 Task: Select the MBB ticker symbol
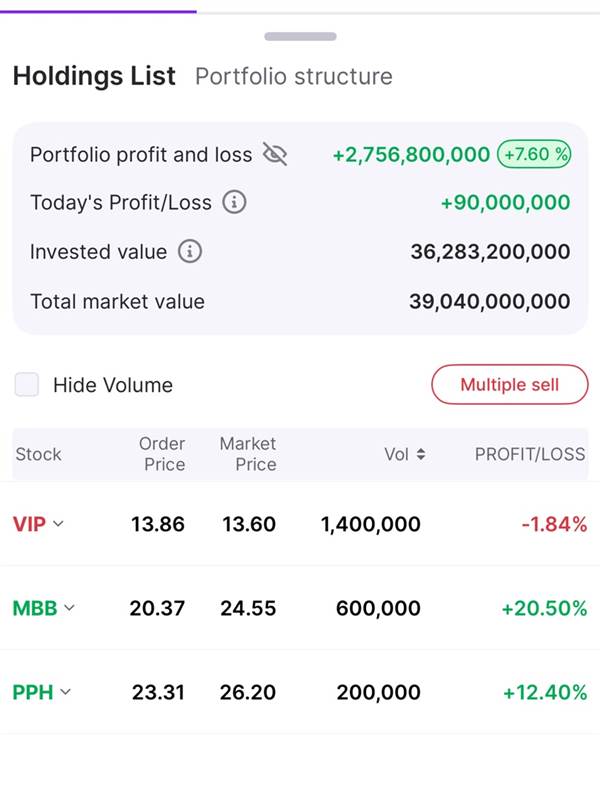(x=35, y=608)
